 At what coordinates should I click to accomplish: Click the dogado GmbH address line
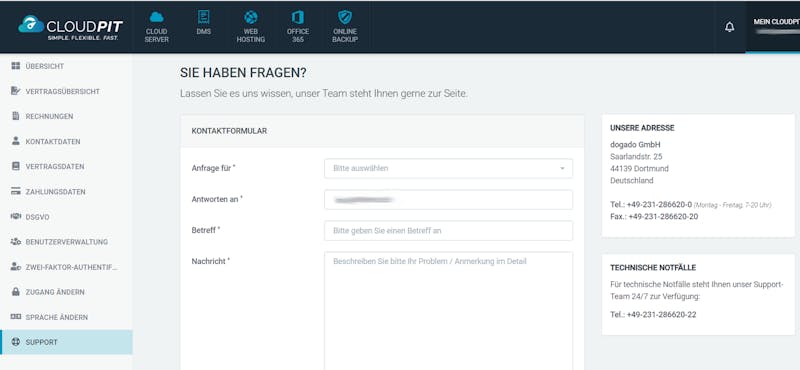(635, 144)
